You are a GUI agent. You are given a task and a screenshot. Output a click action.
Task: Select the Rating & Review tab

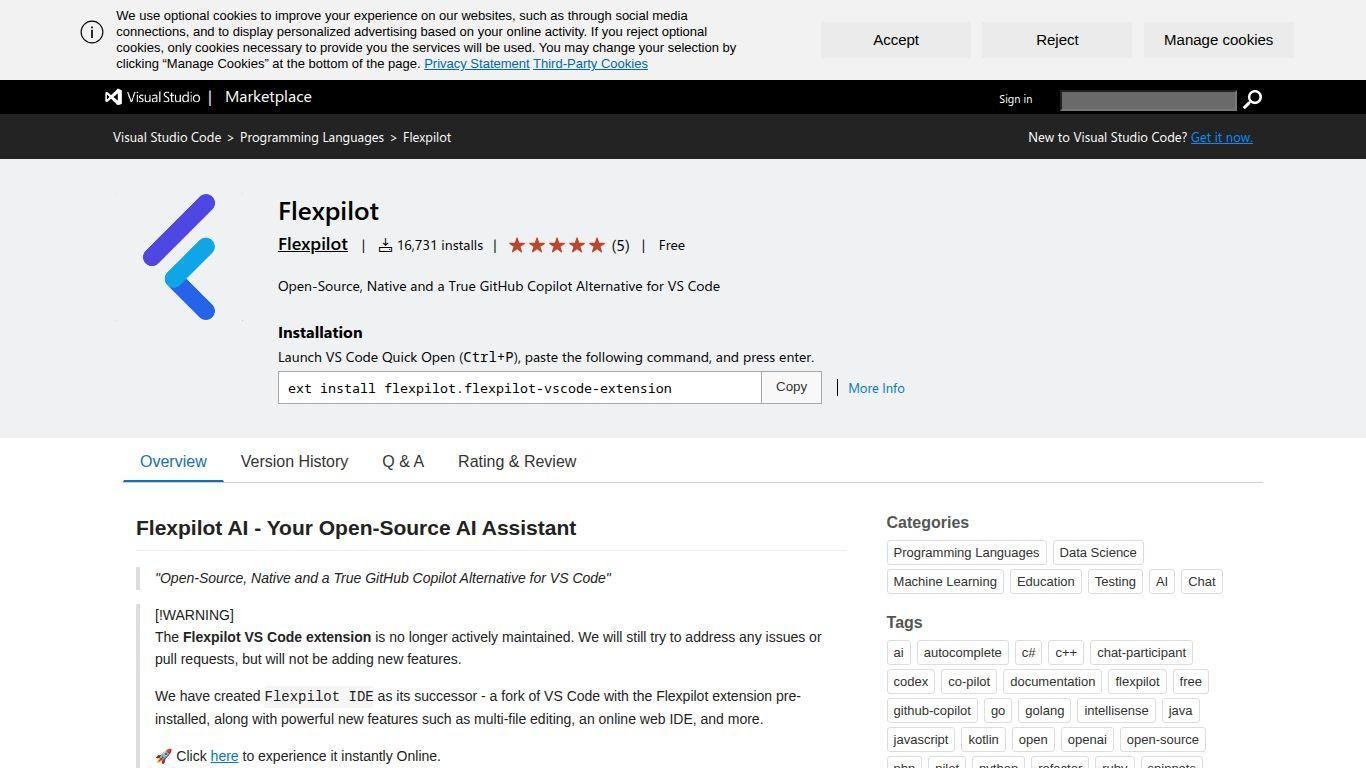(x=516, y=462)
